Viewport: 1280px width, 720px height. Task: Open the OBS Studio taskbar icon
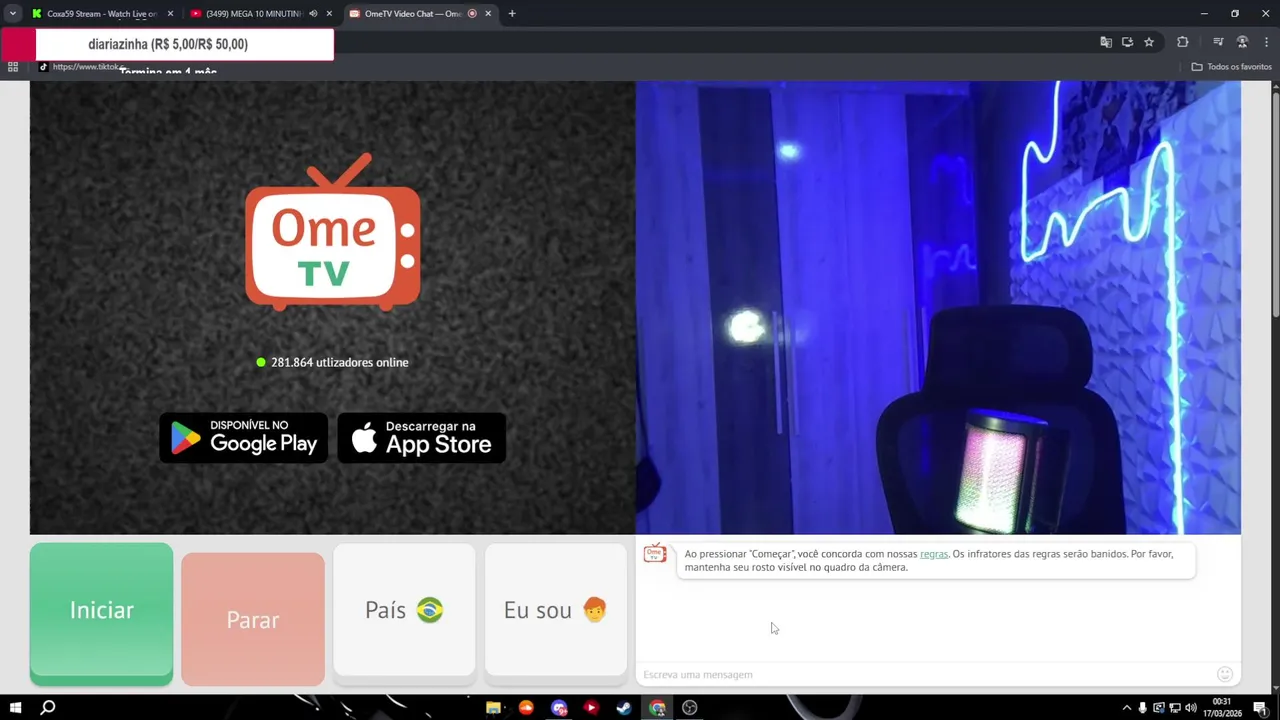pyautogui.click(x=689, y=708)
